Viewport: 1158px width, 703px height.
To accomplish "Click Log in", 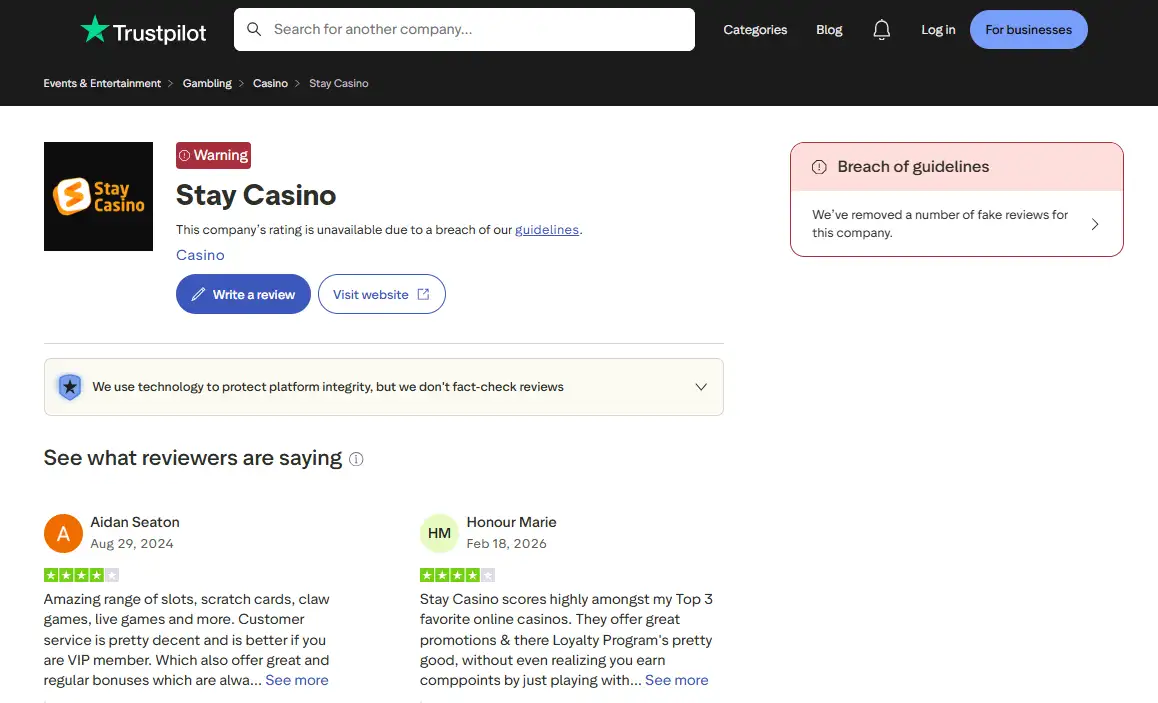I will pyautogui.click(x=938, y=30).
